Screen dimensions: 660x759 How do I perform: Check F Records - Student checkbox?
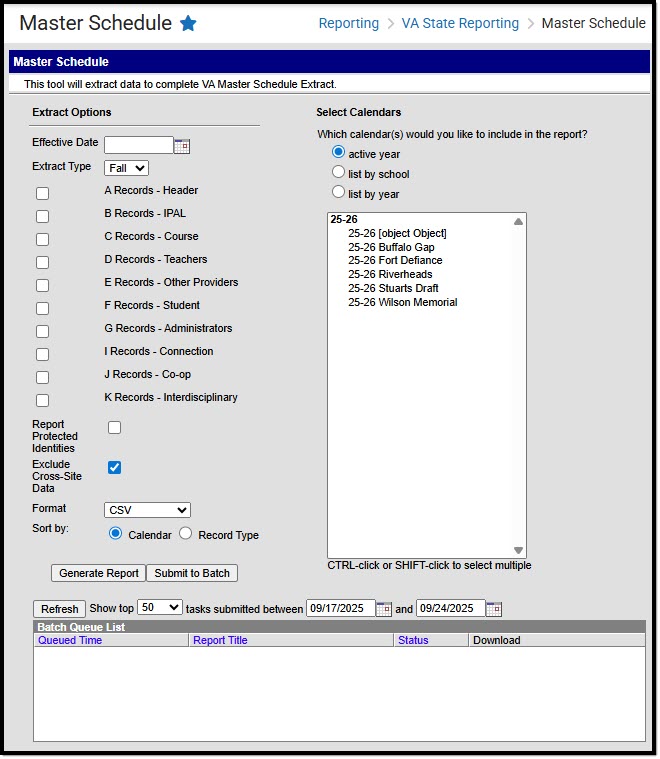click(43, 308)
